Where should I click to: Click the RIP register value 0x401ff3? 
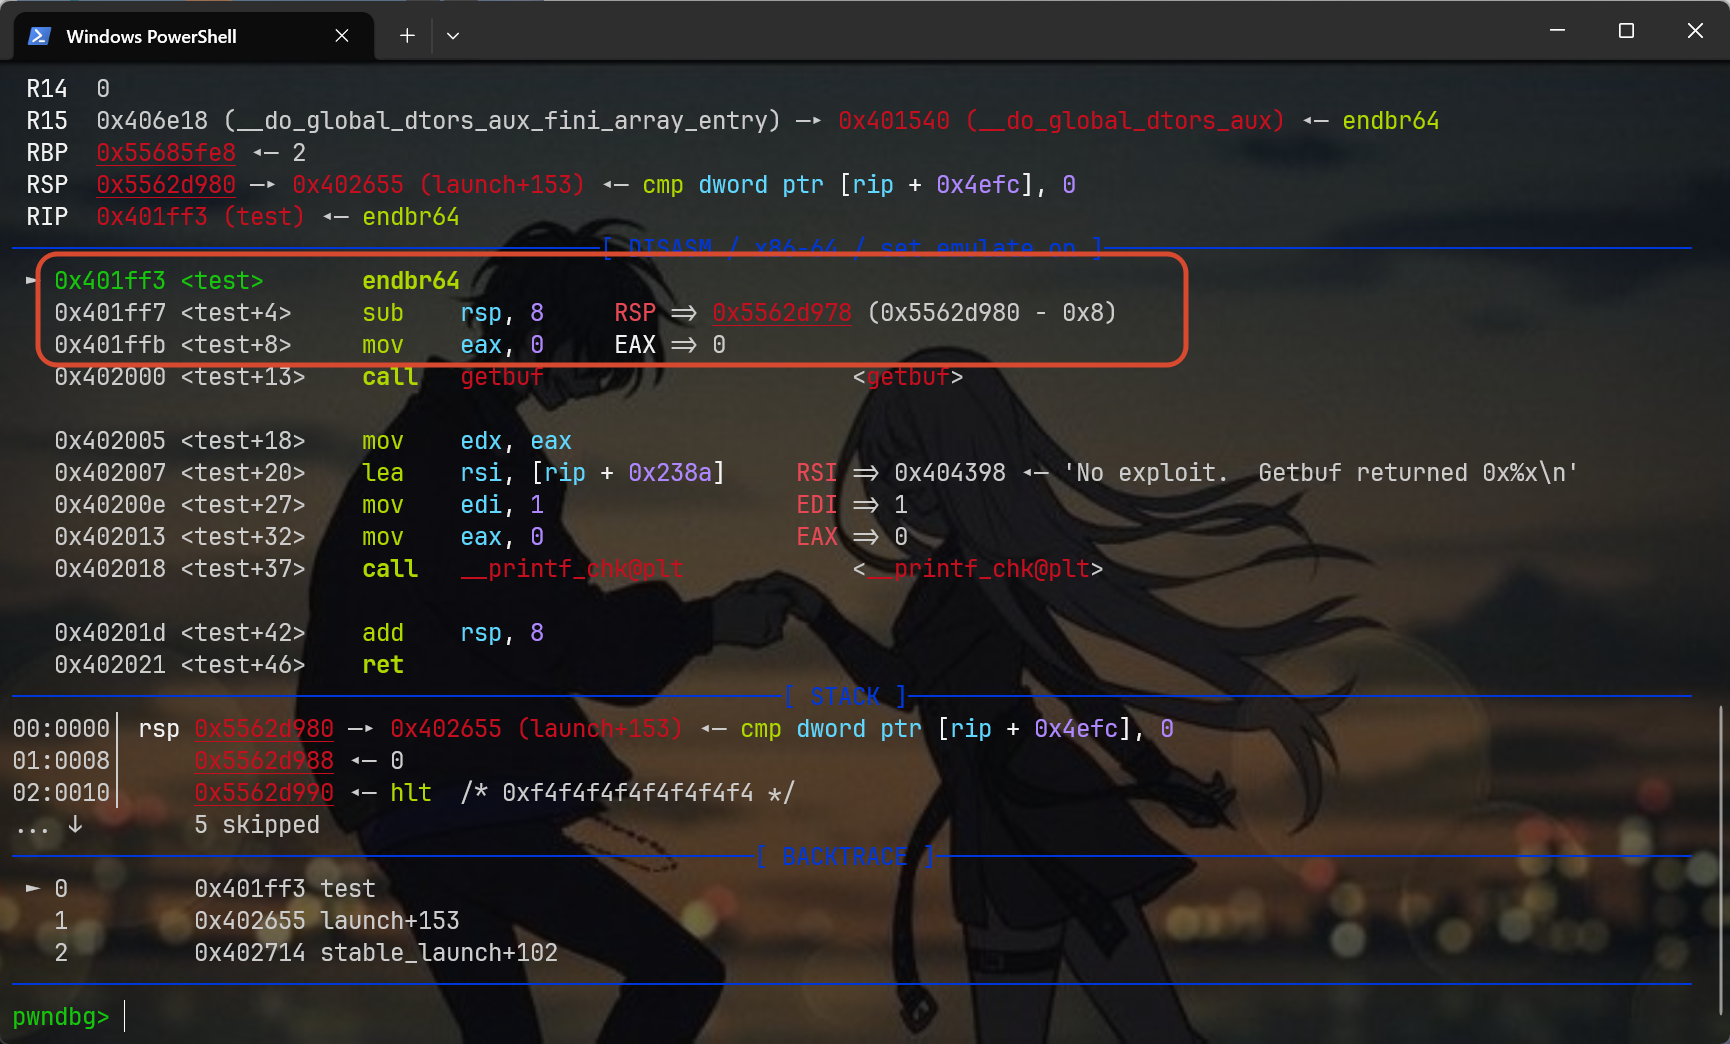point(152,217)
